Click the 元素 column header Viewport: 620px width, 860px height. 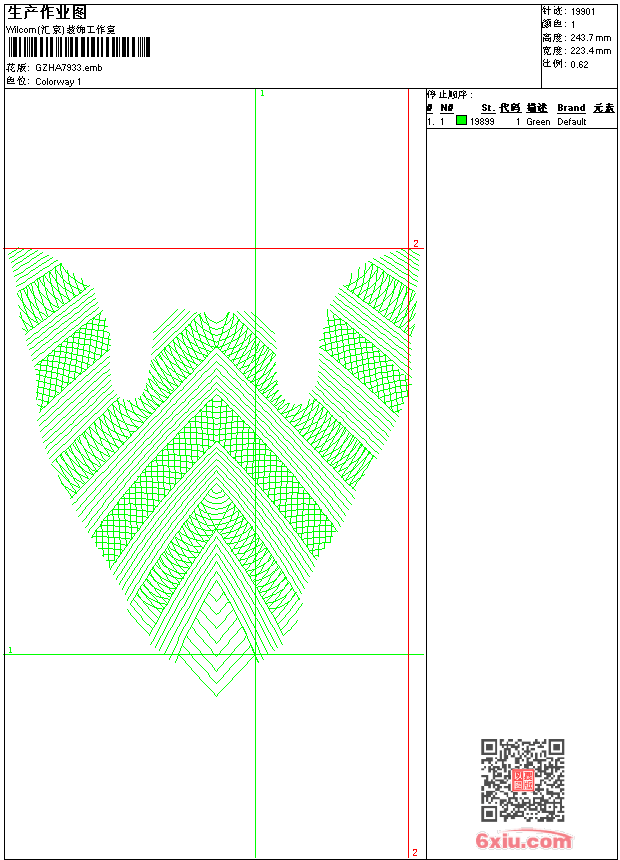pyautogui.click(x=604, y=108)
